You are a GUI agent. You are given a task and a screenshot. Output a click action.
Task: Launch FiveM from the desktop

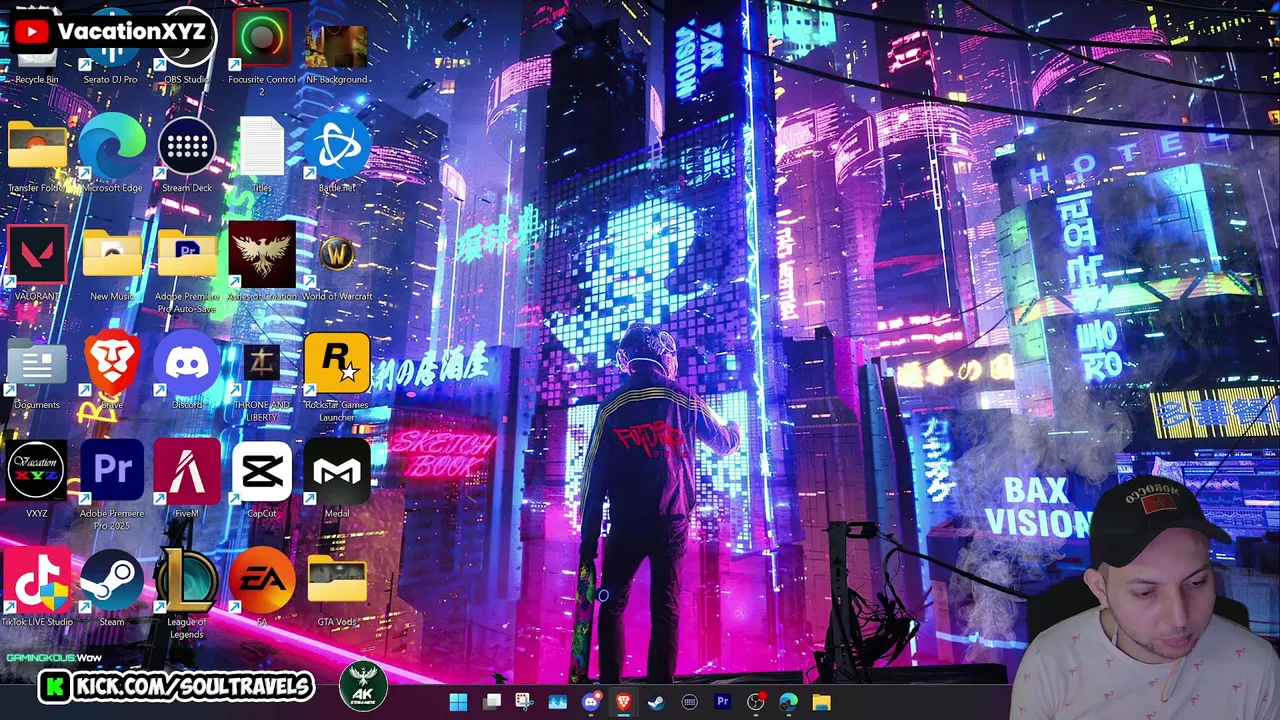pos(187,478)
